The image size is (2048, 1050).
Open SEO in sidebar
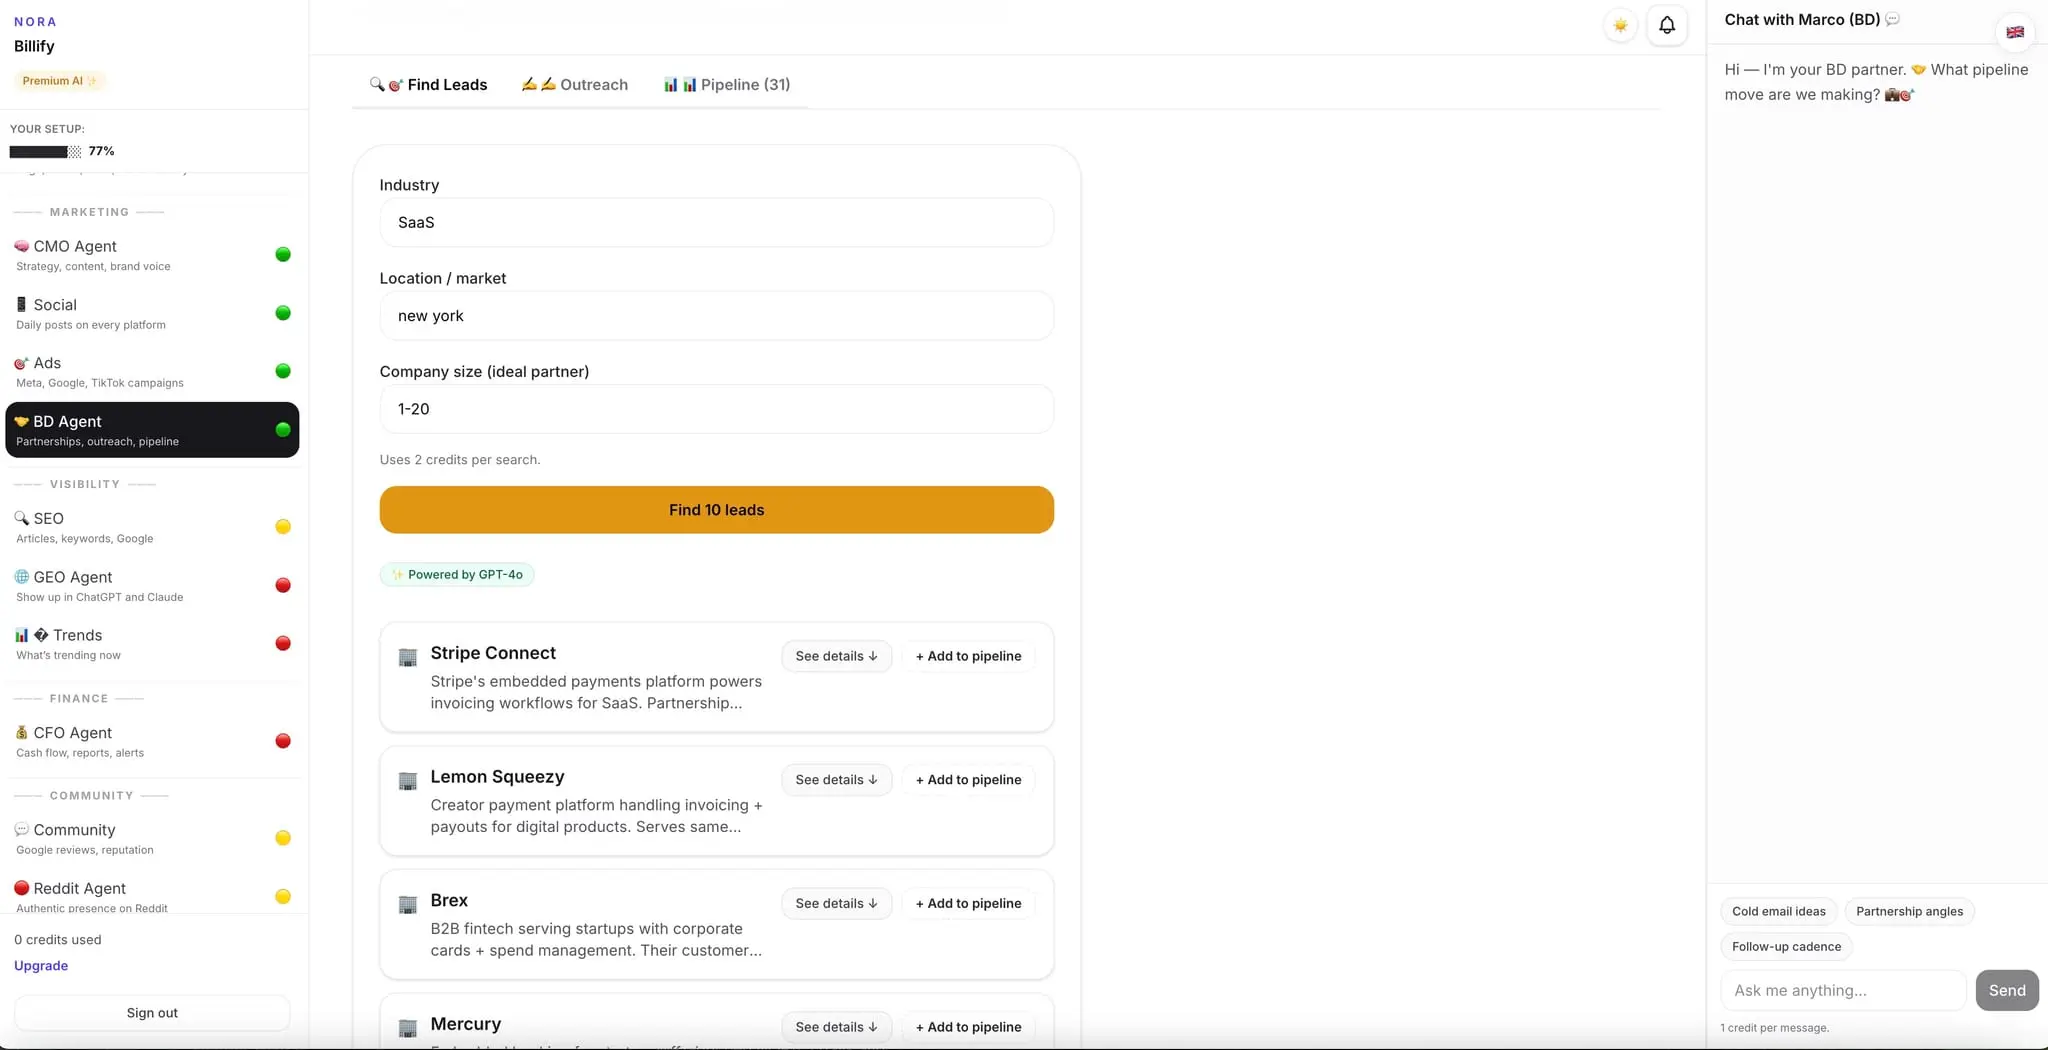(152, 527)
